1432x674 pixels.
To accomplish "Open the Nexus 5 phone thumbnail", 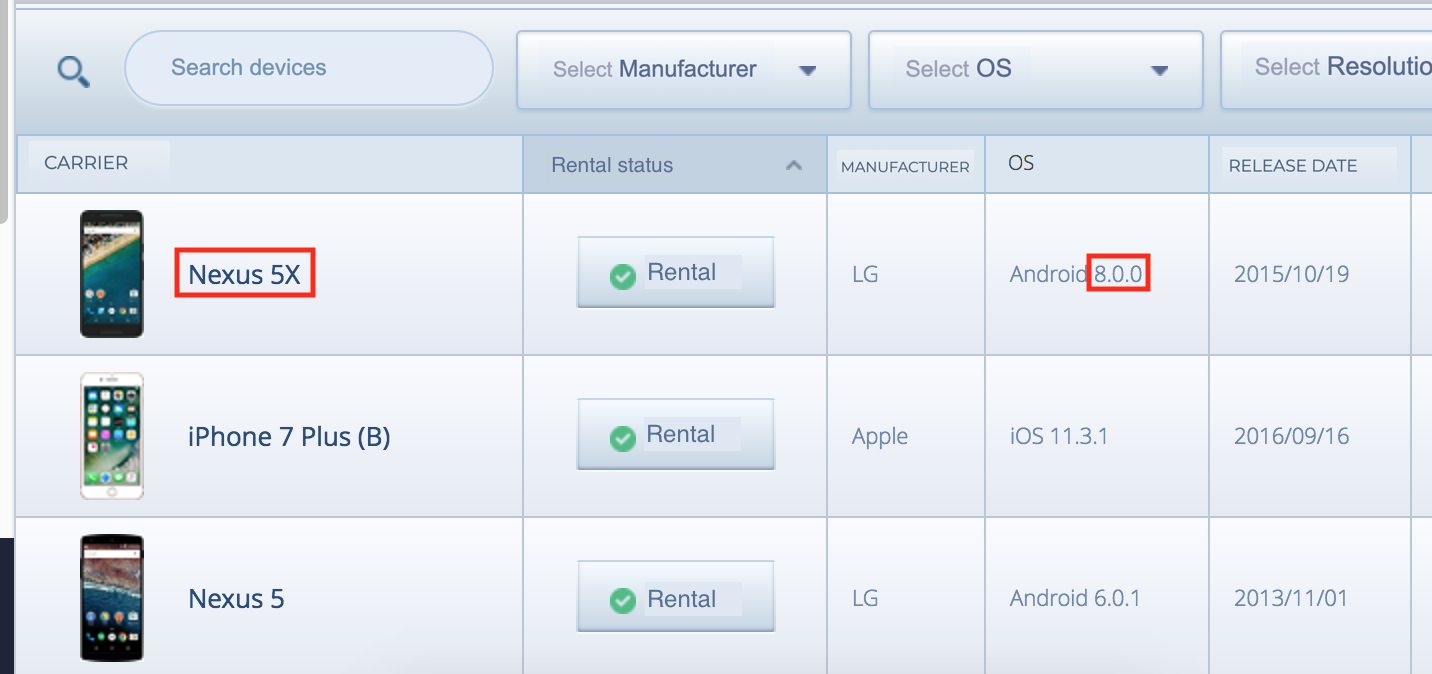I will coord(112,599).
